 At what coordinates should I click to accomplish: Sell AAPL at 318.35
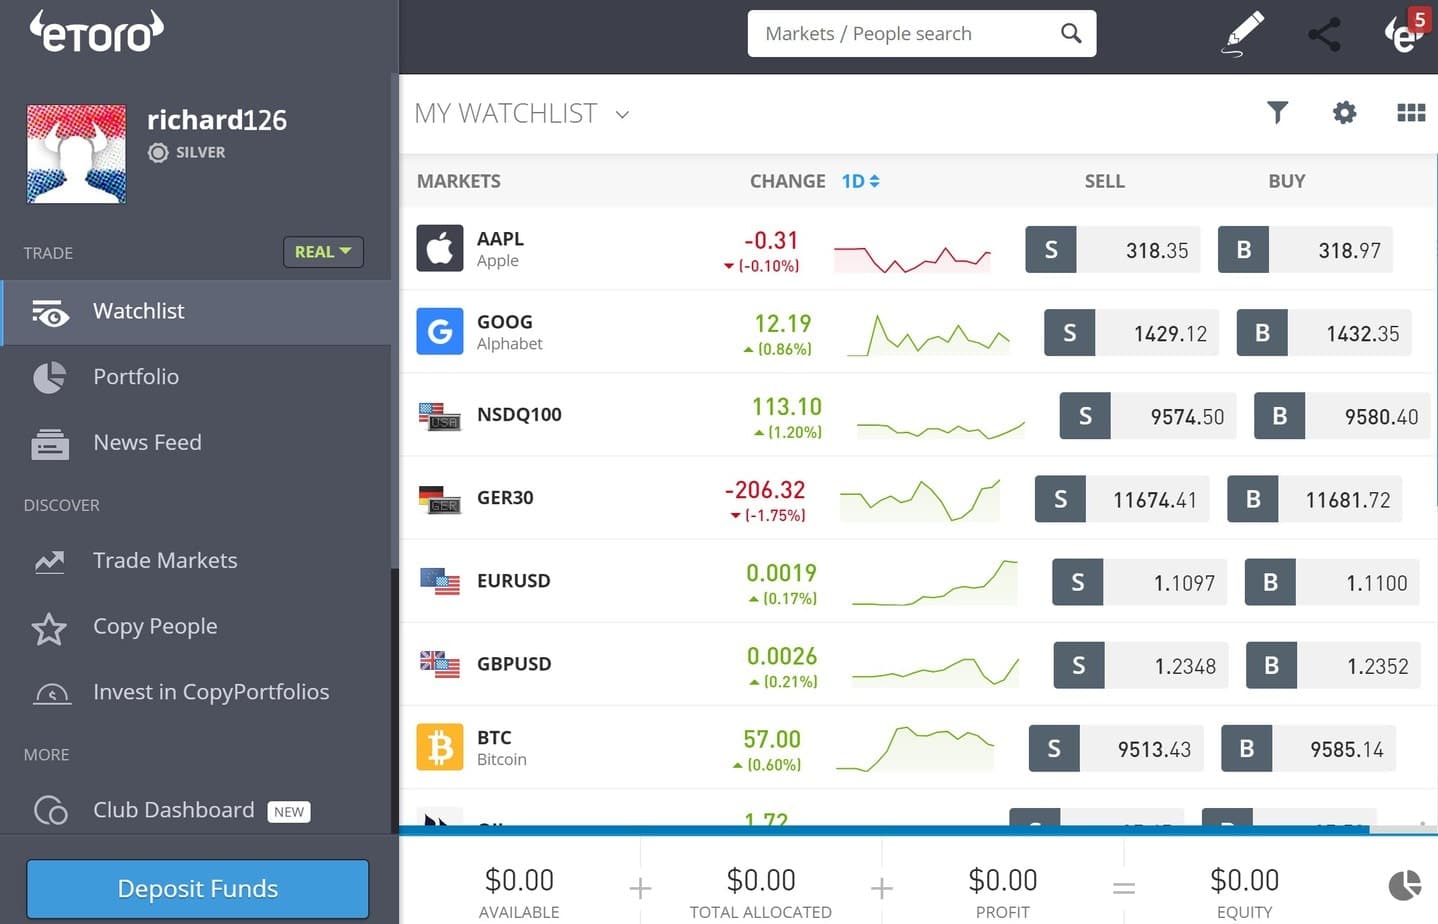point(1113,250)
